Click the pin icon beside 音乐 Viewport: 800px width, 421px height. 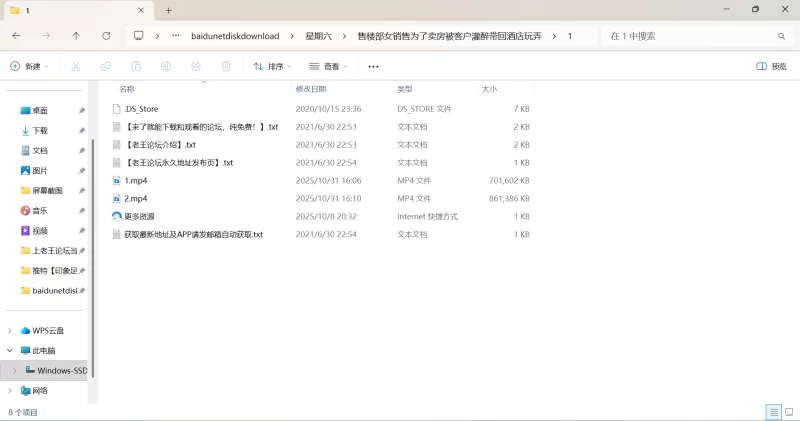tap(82, 210)
